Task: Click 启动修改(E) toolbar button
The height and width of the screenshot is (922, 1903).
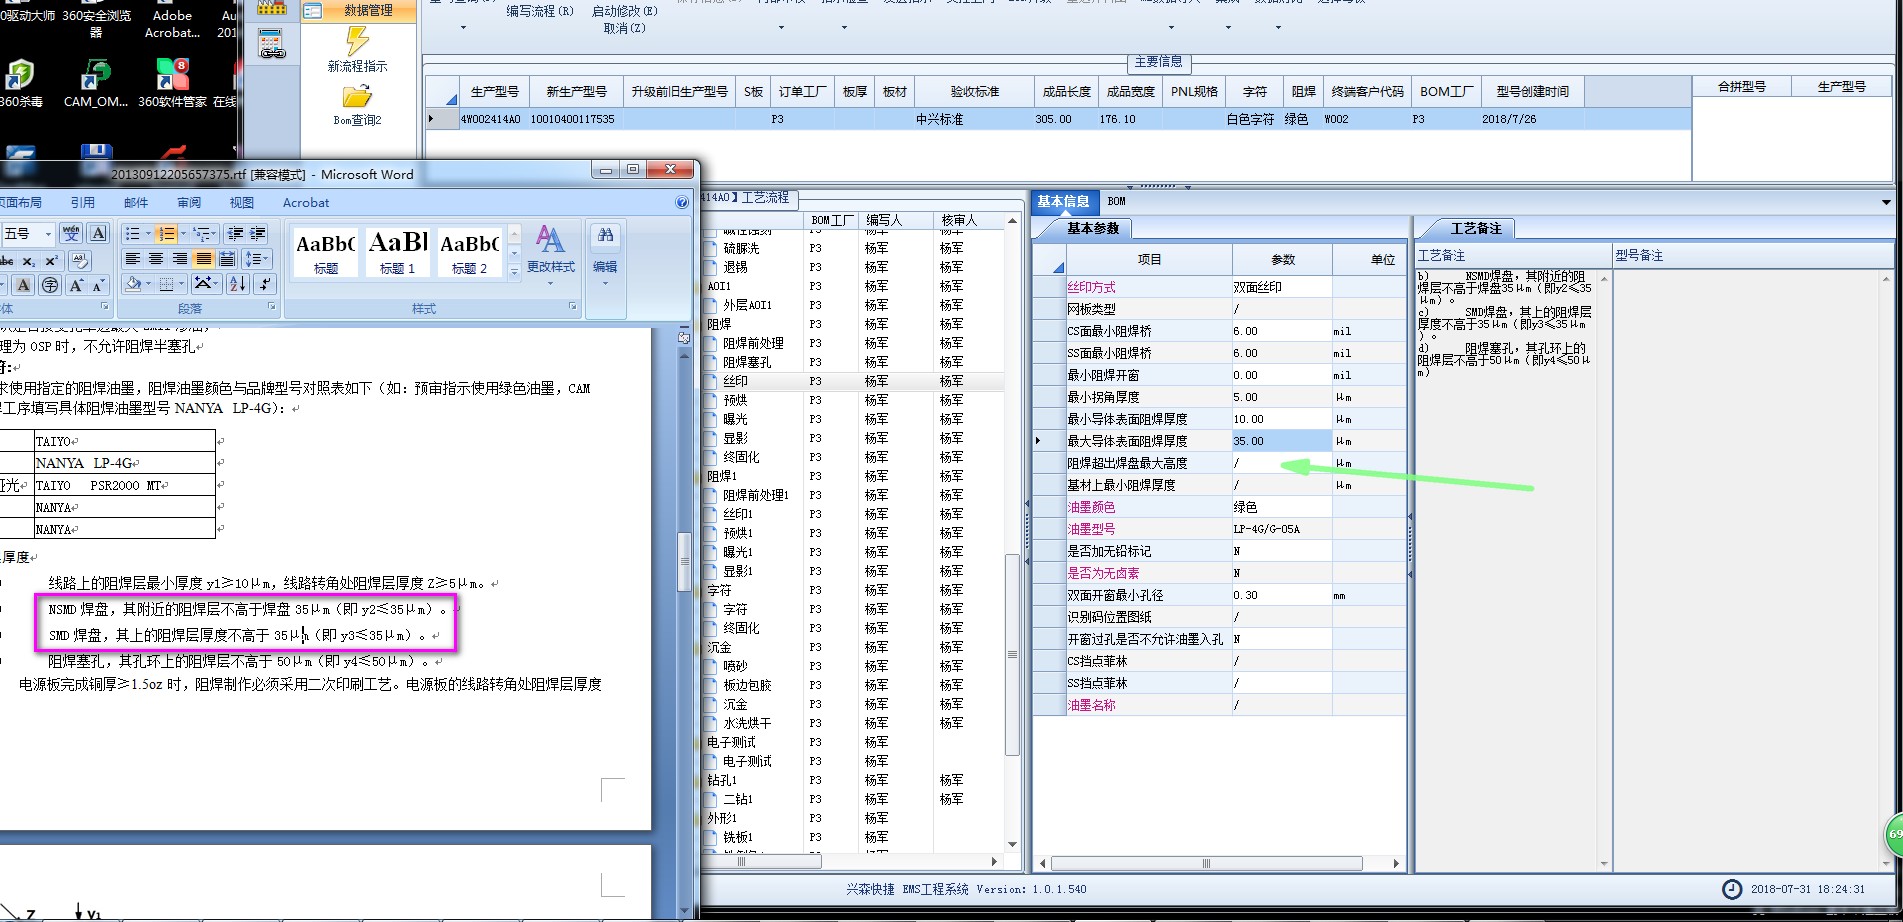Action: (x=625, y=11)
